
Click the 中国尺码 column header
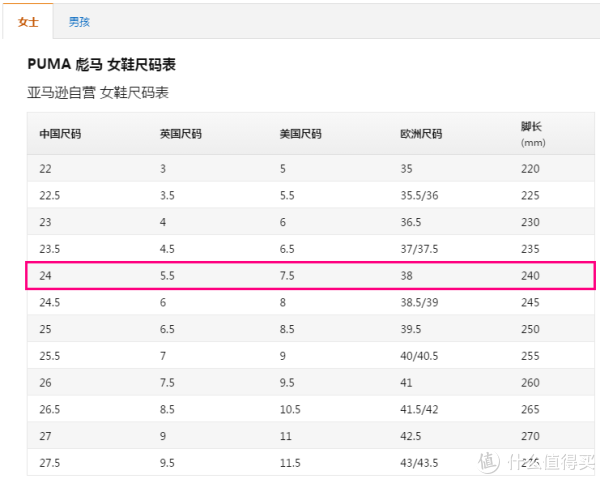click(x=60, y=134)
